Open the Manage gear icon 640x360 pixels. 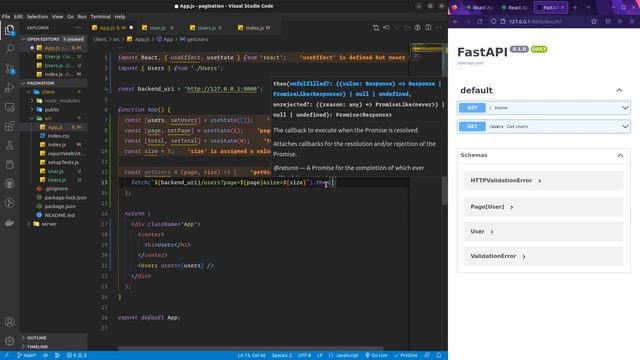[x=9, y=340]
